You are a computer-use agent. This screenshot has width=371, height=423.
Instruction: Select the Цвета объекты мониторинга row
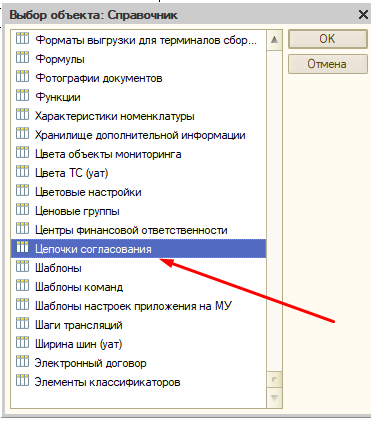[138, 154]
